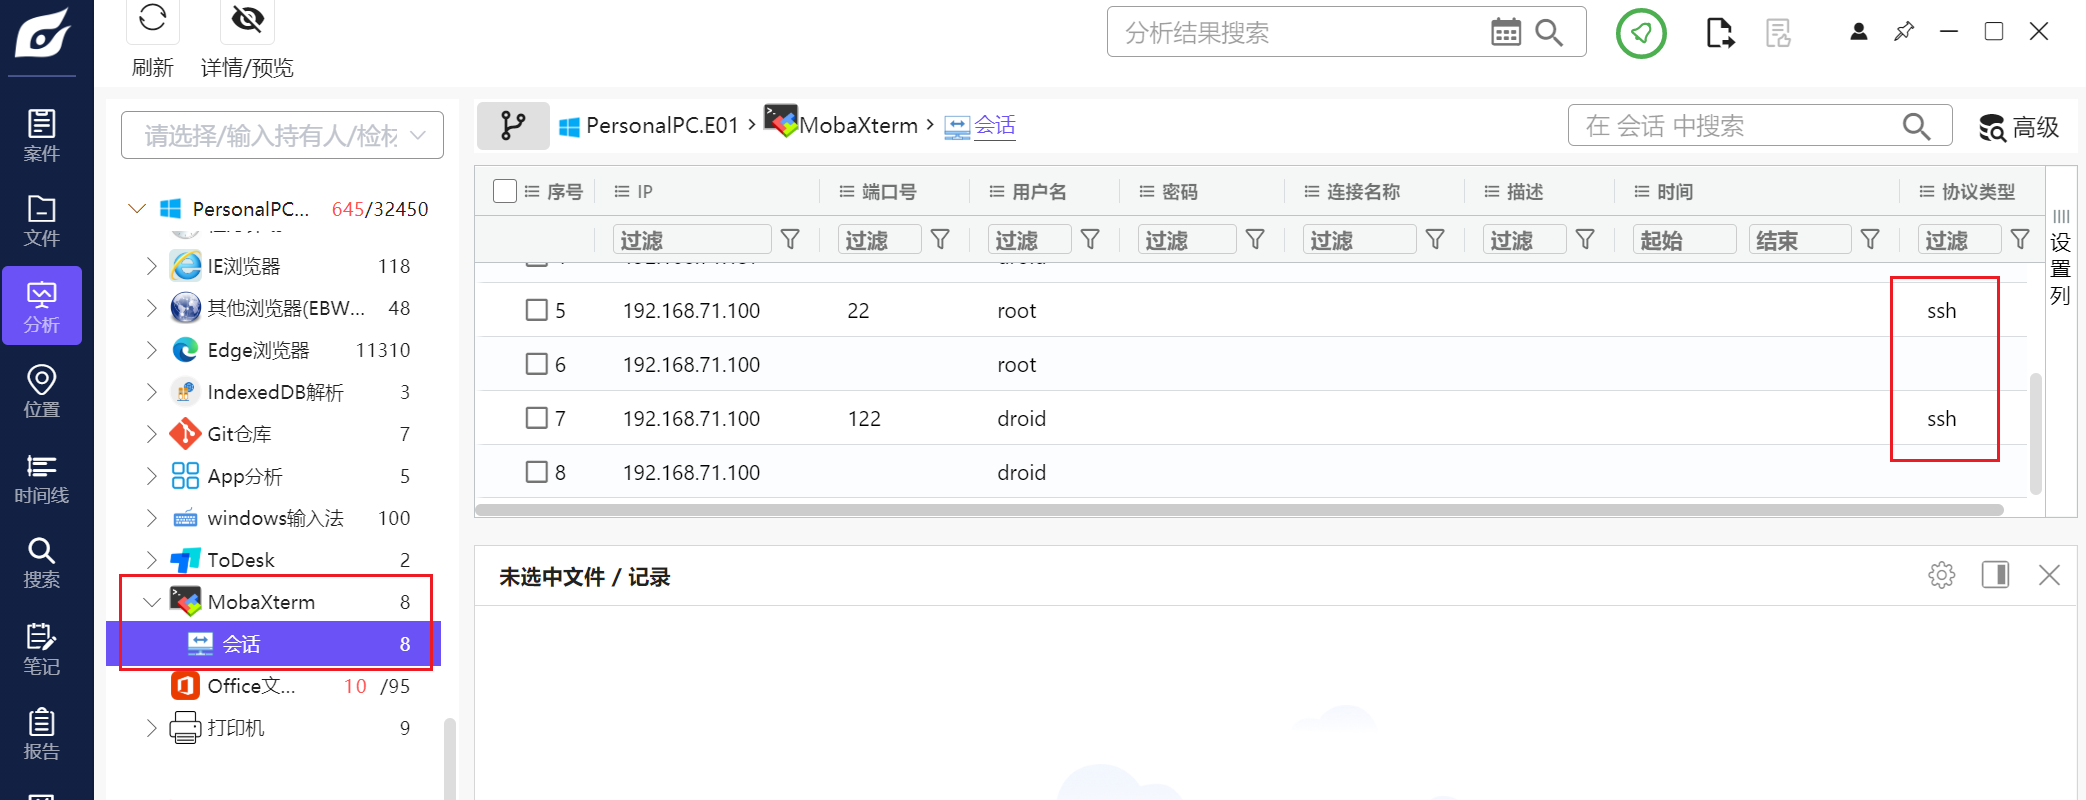Click the pin window icon
Screen dimensions: 2086x800
(1904, 32)
